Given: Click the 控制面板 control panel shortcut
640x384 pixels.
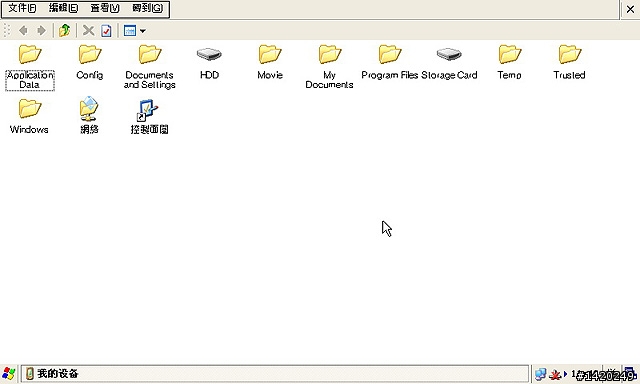Looking at the screenshot, I should pos(149,116).
